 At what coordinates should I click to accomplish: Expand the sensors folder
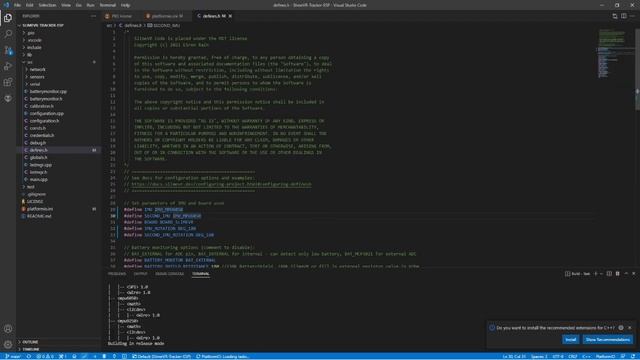click(x=37, y=77)
